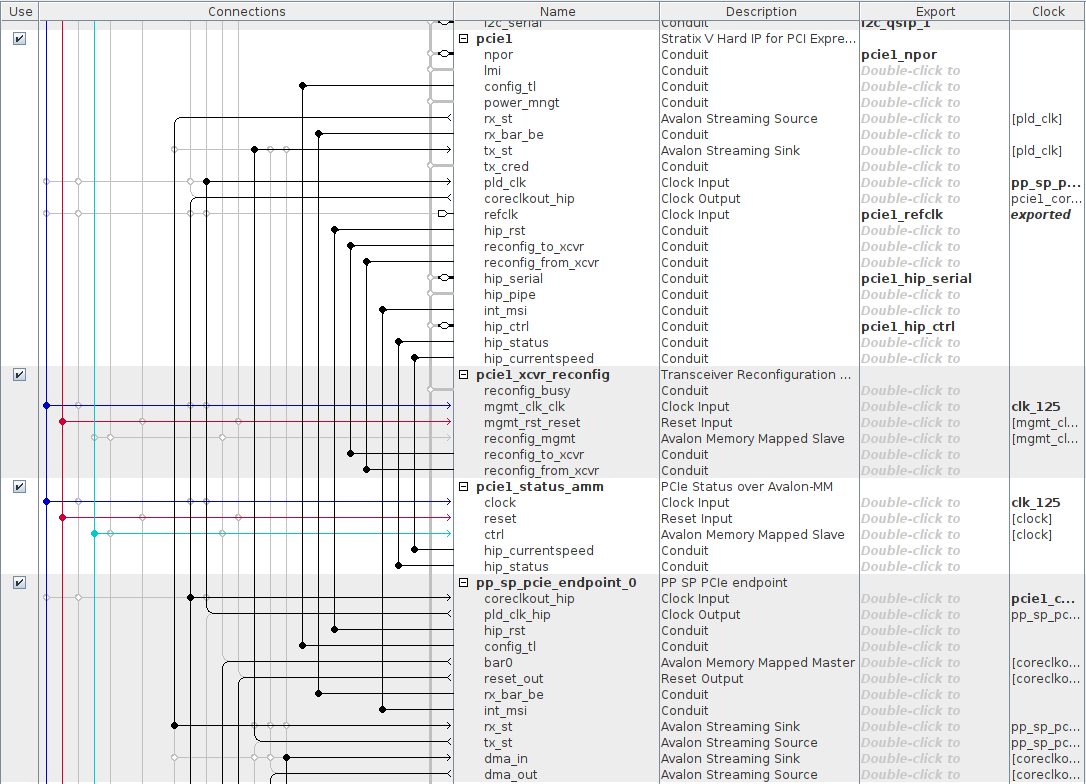Collapse the pcie1_status_amm entry
Screen dimensions: 1086x784
point(462,486)
